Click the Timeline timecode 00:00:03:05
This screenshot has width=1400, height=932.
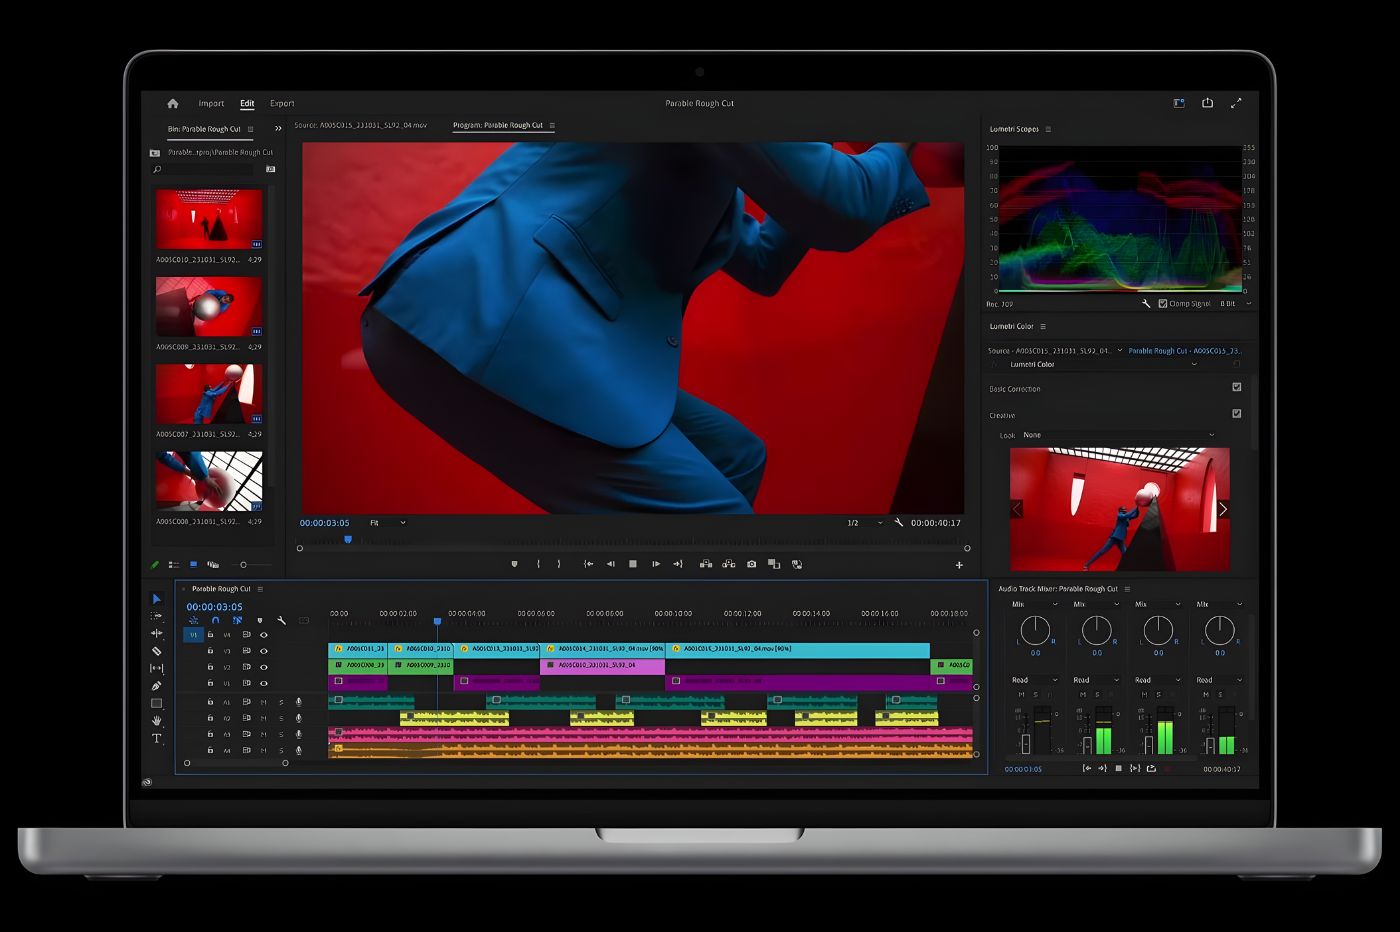click(215, 607)
